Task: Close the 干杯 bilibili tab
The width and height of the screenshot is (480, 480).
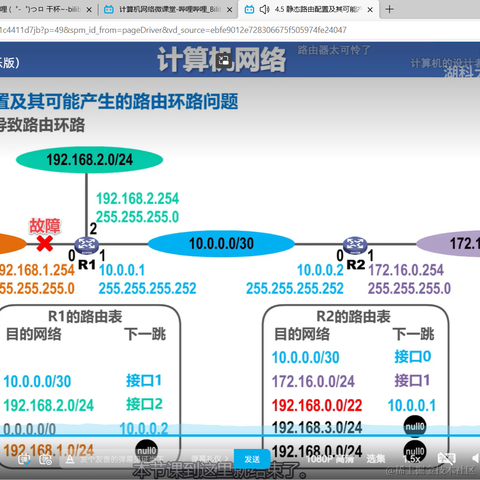Action: tap(89, 10)
